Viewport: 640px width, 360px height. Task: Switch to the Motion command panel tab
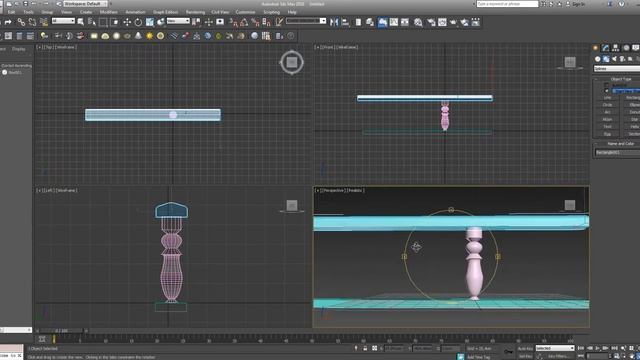(x=626, y=48)
